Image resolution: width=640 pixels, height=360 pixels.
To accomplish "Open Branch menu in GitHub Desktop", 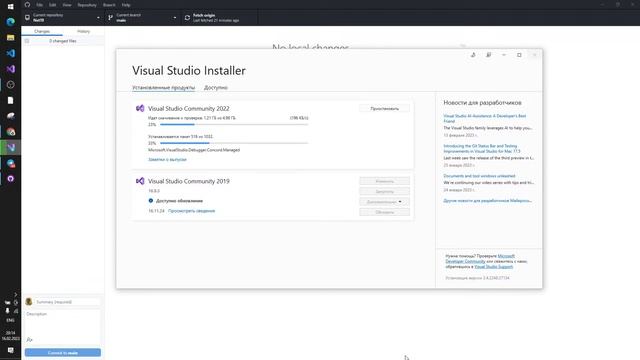I will click(109, 5).
